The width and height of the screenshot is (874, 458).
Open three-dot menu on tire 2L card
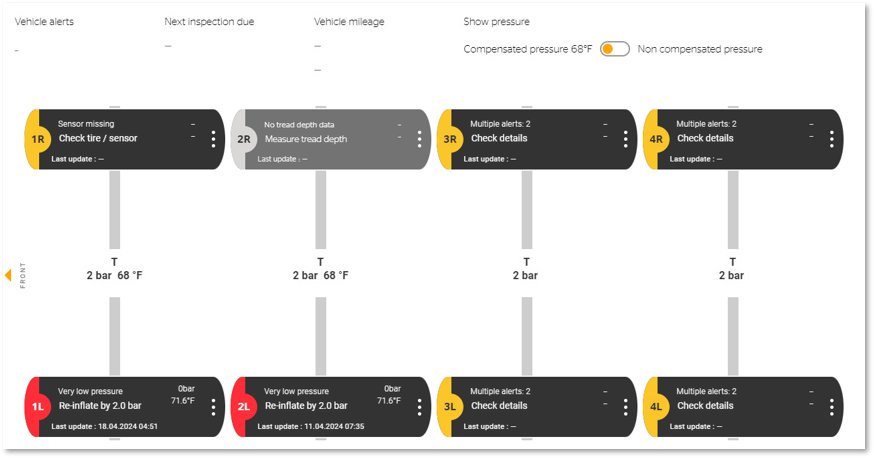[x=419, y=407]
